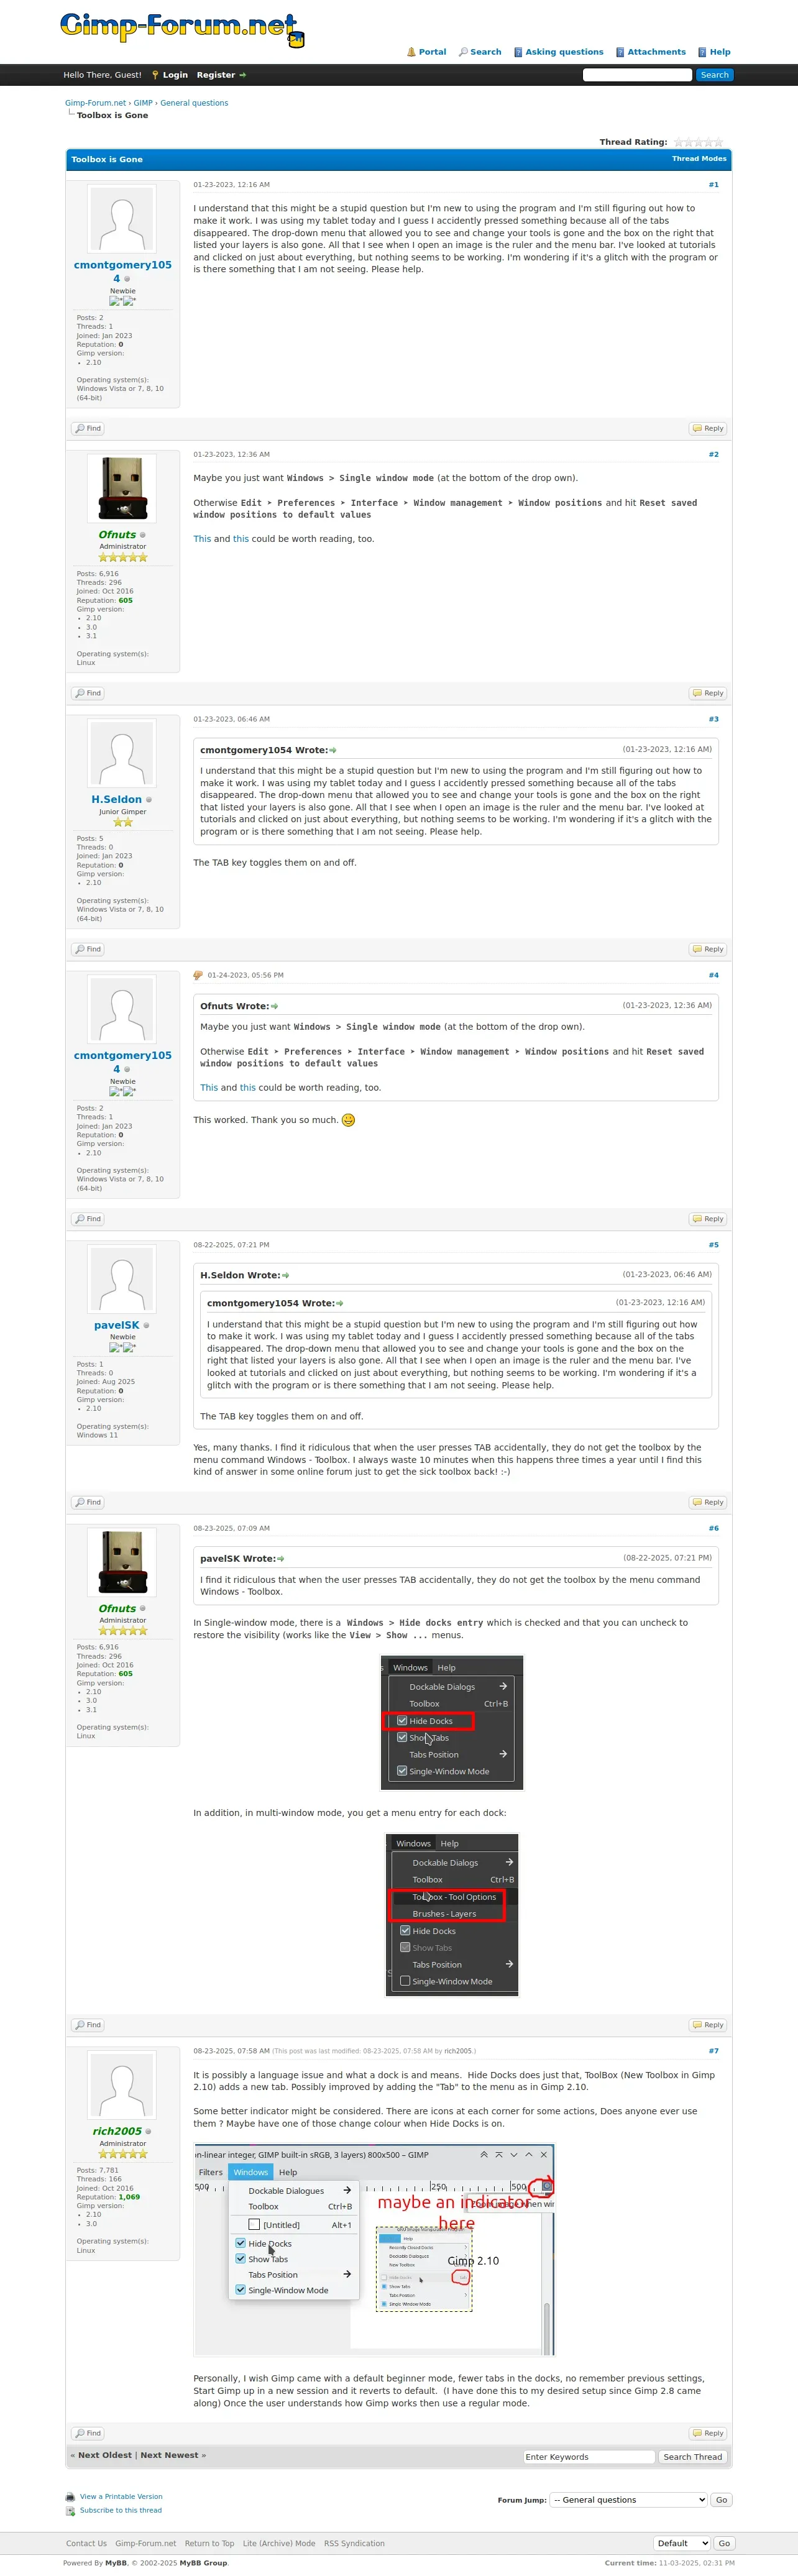Image resolution: width=798 pixels, height=2576 pixels.
Task: Go to the Next Oldest thread
Action: pos(105,2456)
